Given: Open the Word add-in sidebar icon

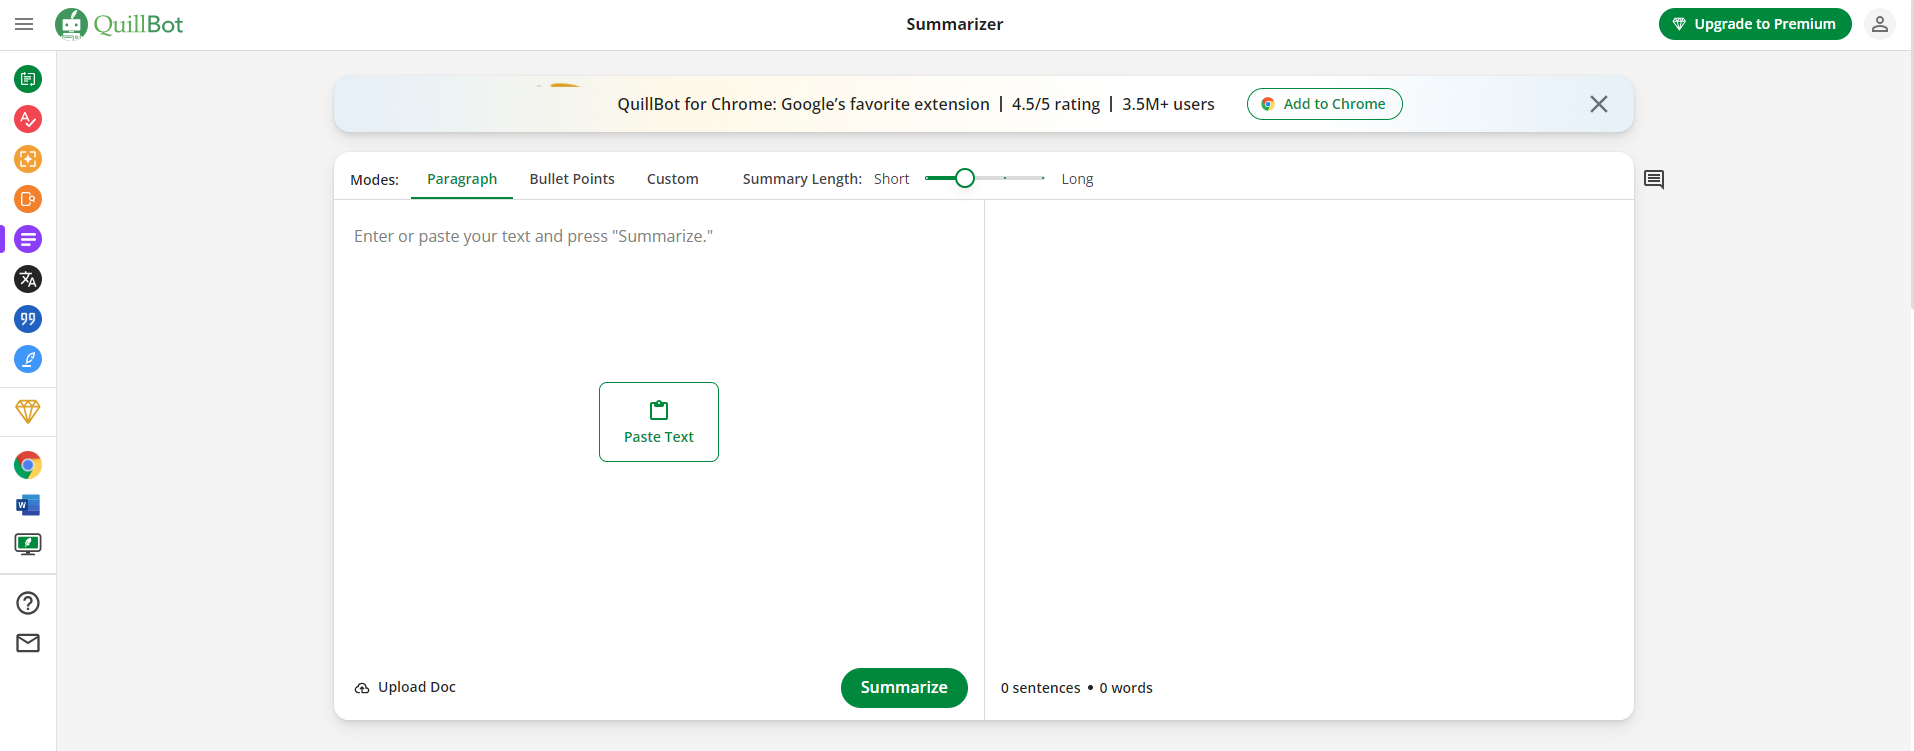Looking at the screenshot, I should (28, 505).
